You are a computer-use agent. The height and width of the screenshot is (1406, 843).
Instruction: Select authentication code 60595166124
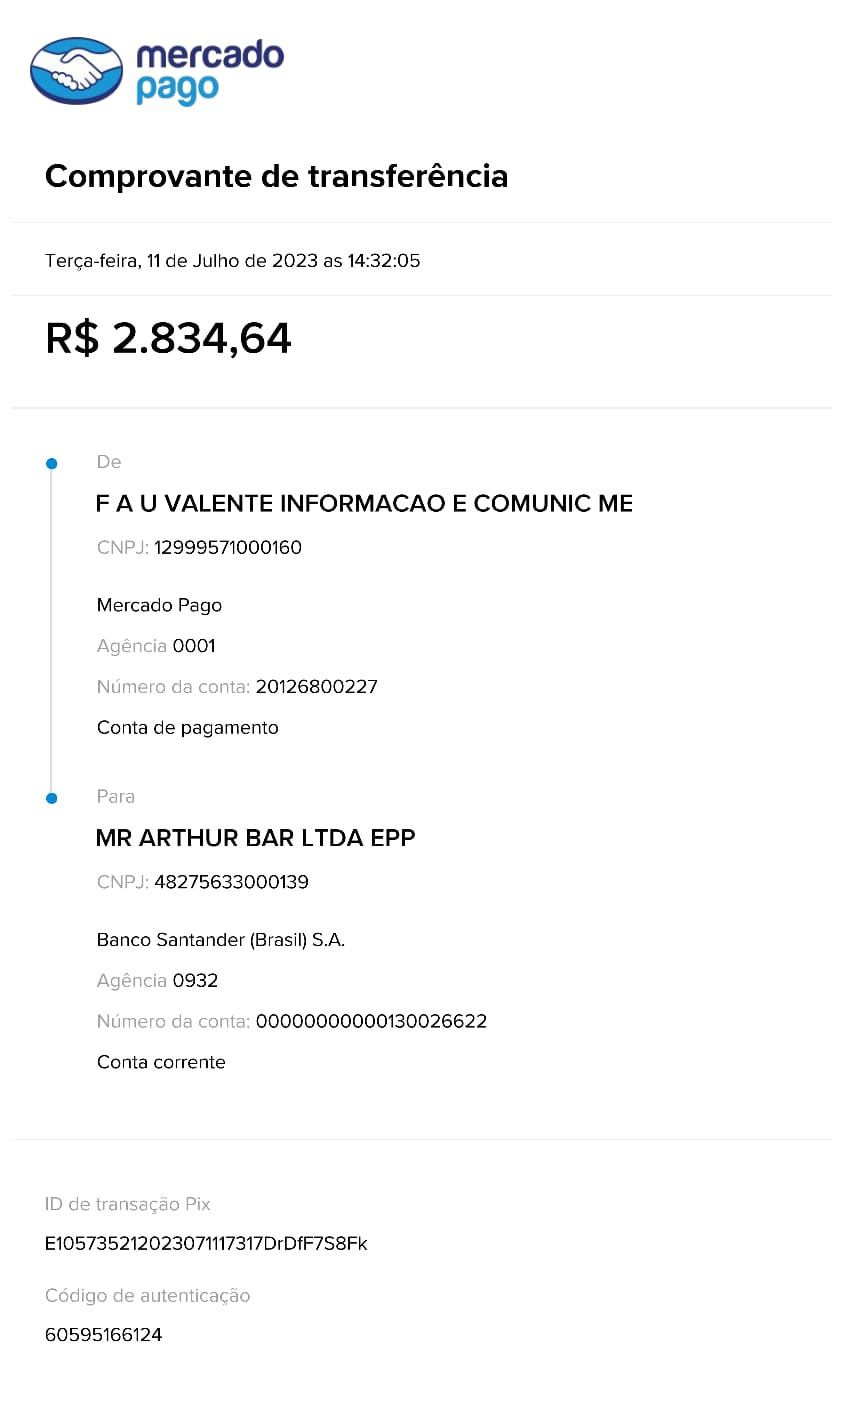pyautogui.click(x=104, y=1335)
